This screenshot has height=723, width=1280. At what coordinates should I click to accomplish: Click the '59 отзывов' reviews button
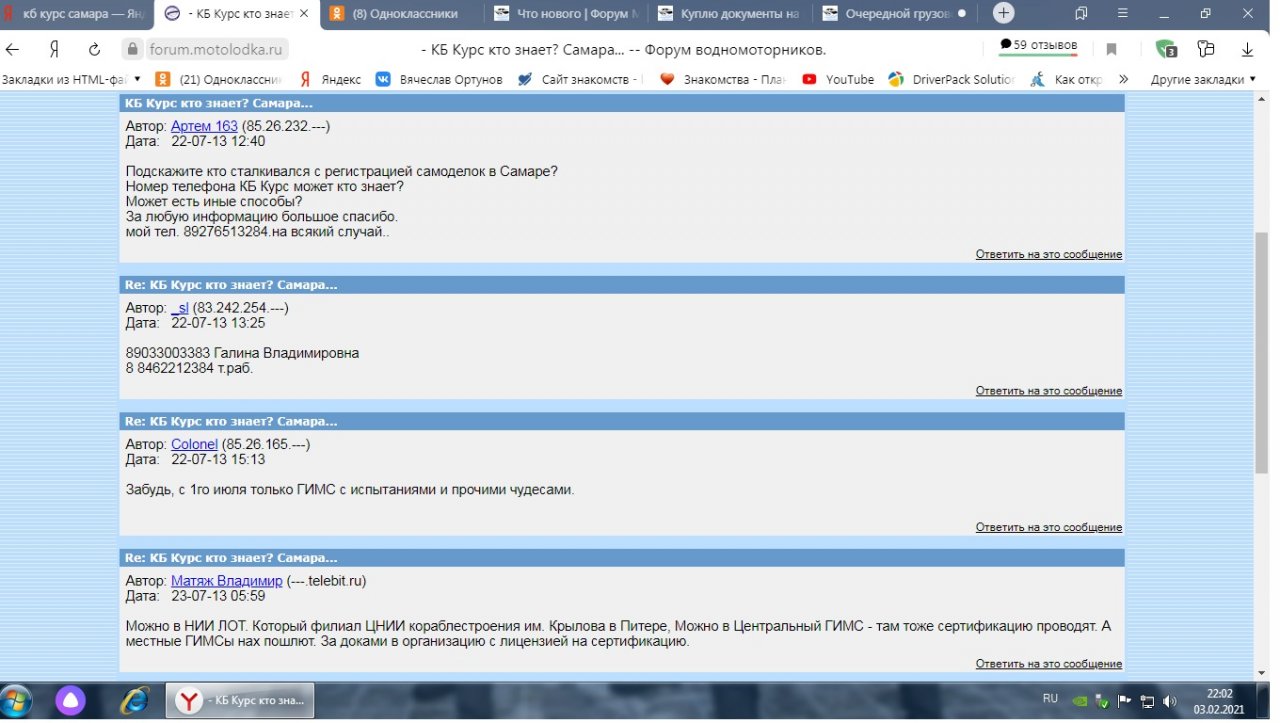[1038, 46]
